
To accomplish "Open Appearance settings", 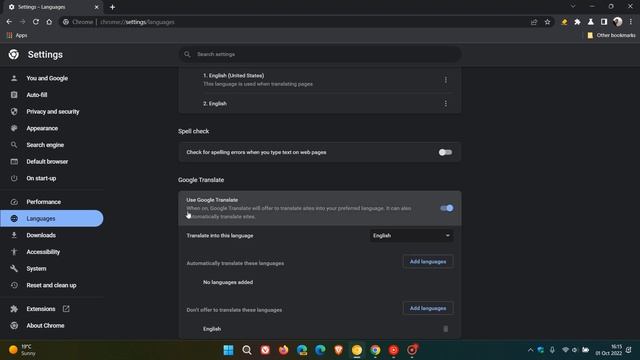I will point(42,128).
